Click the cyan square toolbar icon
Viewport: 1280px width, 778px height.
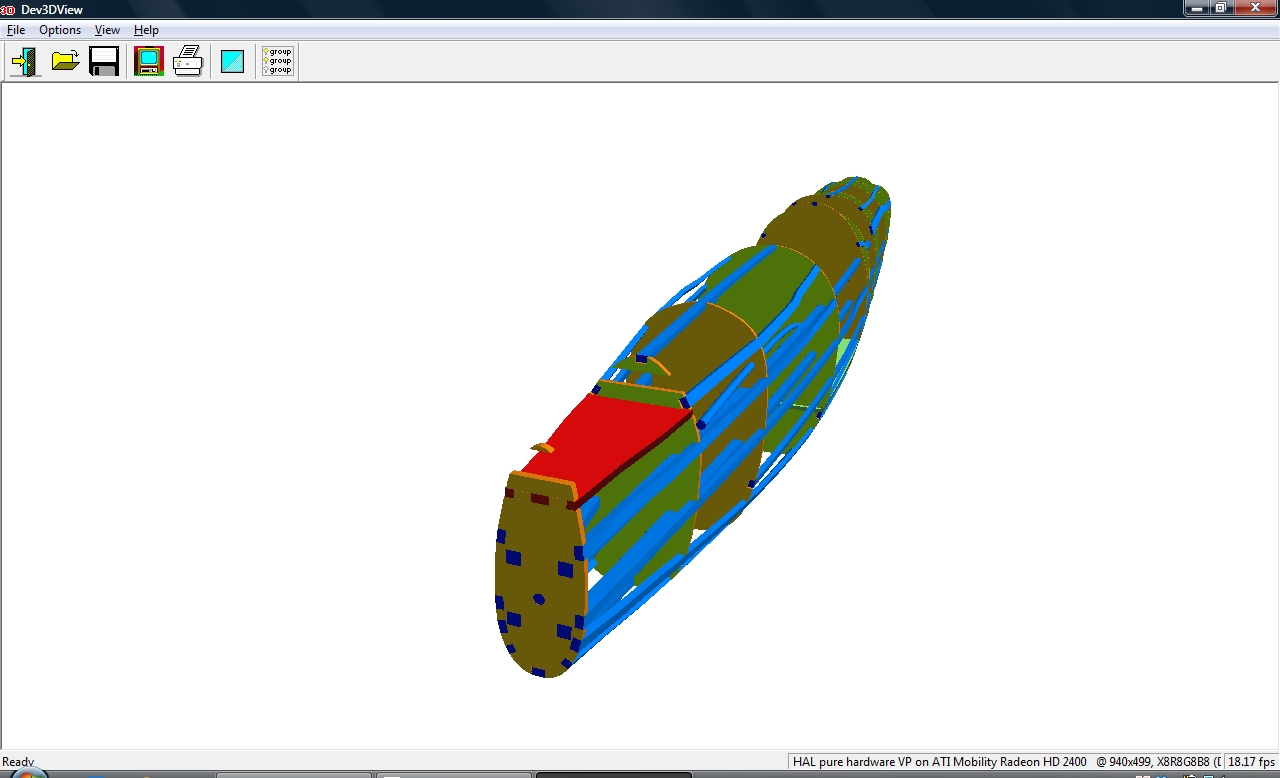[233, 62]
